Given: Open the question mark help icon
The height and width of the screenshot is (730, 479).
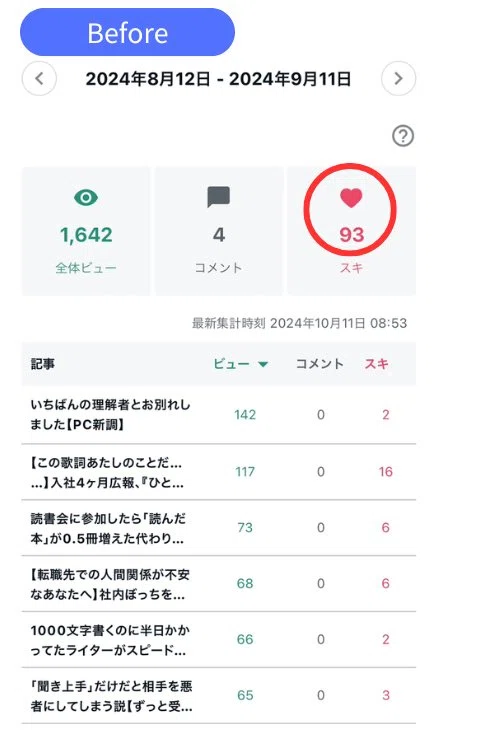Looking at the screenshot, I should 403,136.
